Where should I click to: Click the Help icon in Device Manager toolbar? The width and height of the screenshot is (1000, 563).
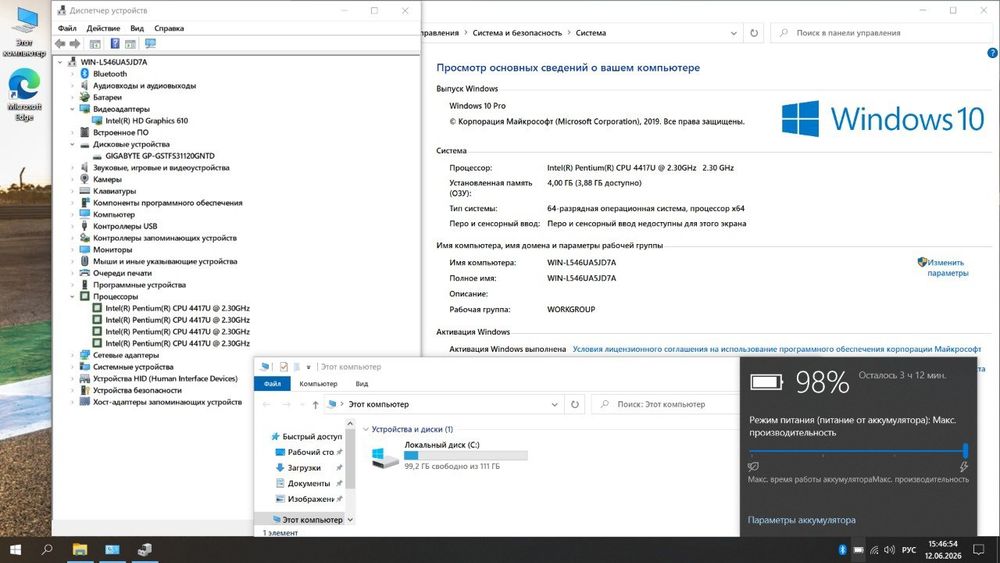click(x=115, y=43)
